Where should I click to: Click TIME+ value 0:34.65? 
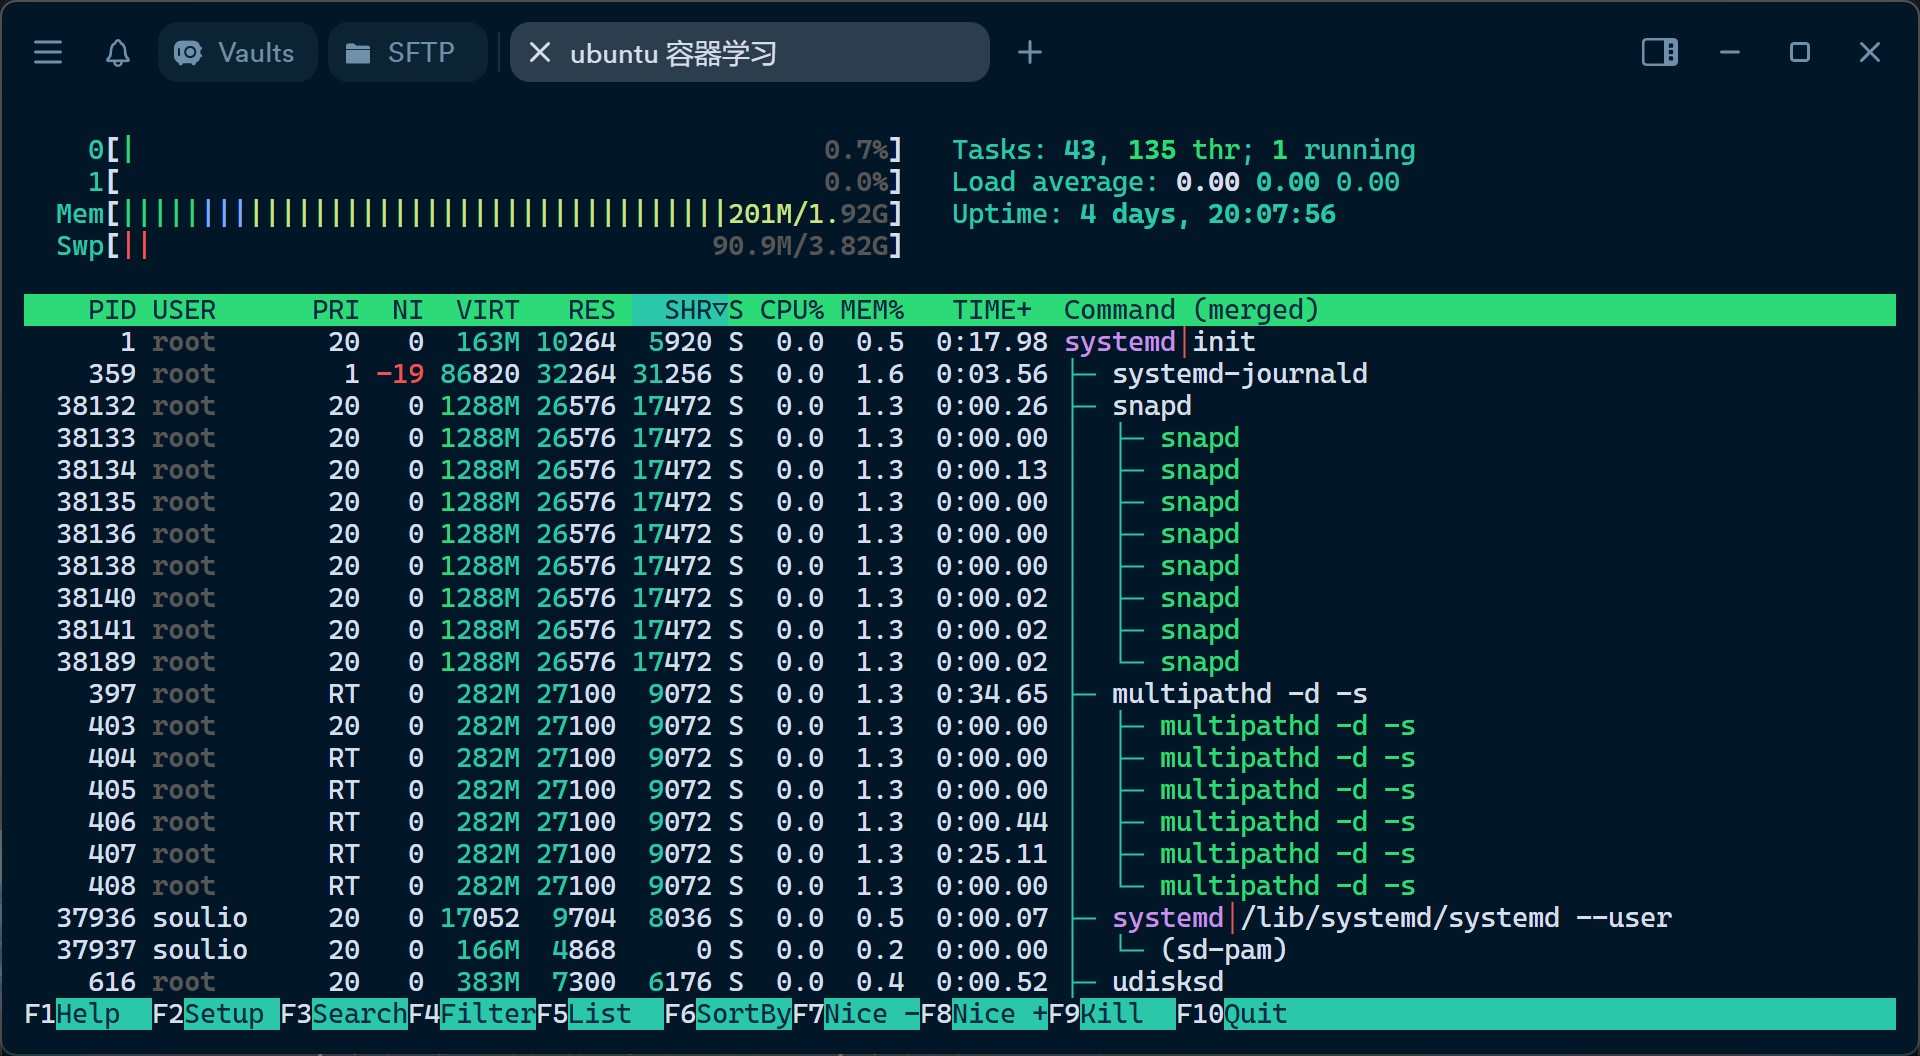[x=992, y=694]
